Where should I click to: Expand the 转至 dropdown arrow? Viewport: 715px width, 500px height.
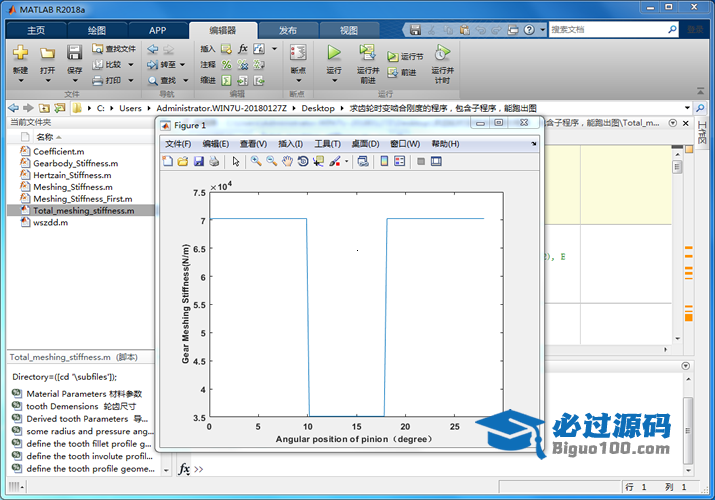tap(182, 65)
